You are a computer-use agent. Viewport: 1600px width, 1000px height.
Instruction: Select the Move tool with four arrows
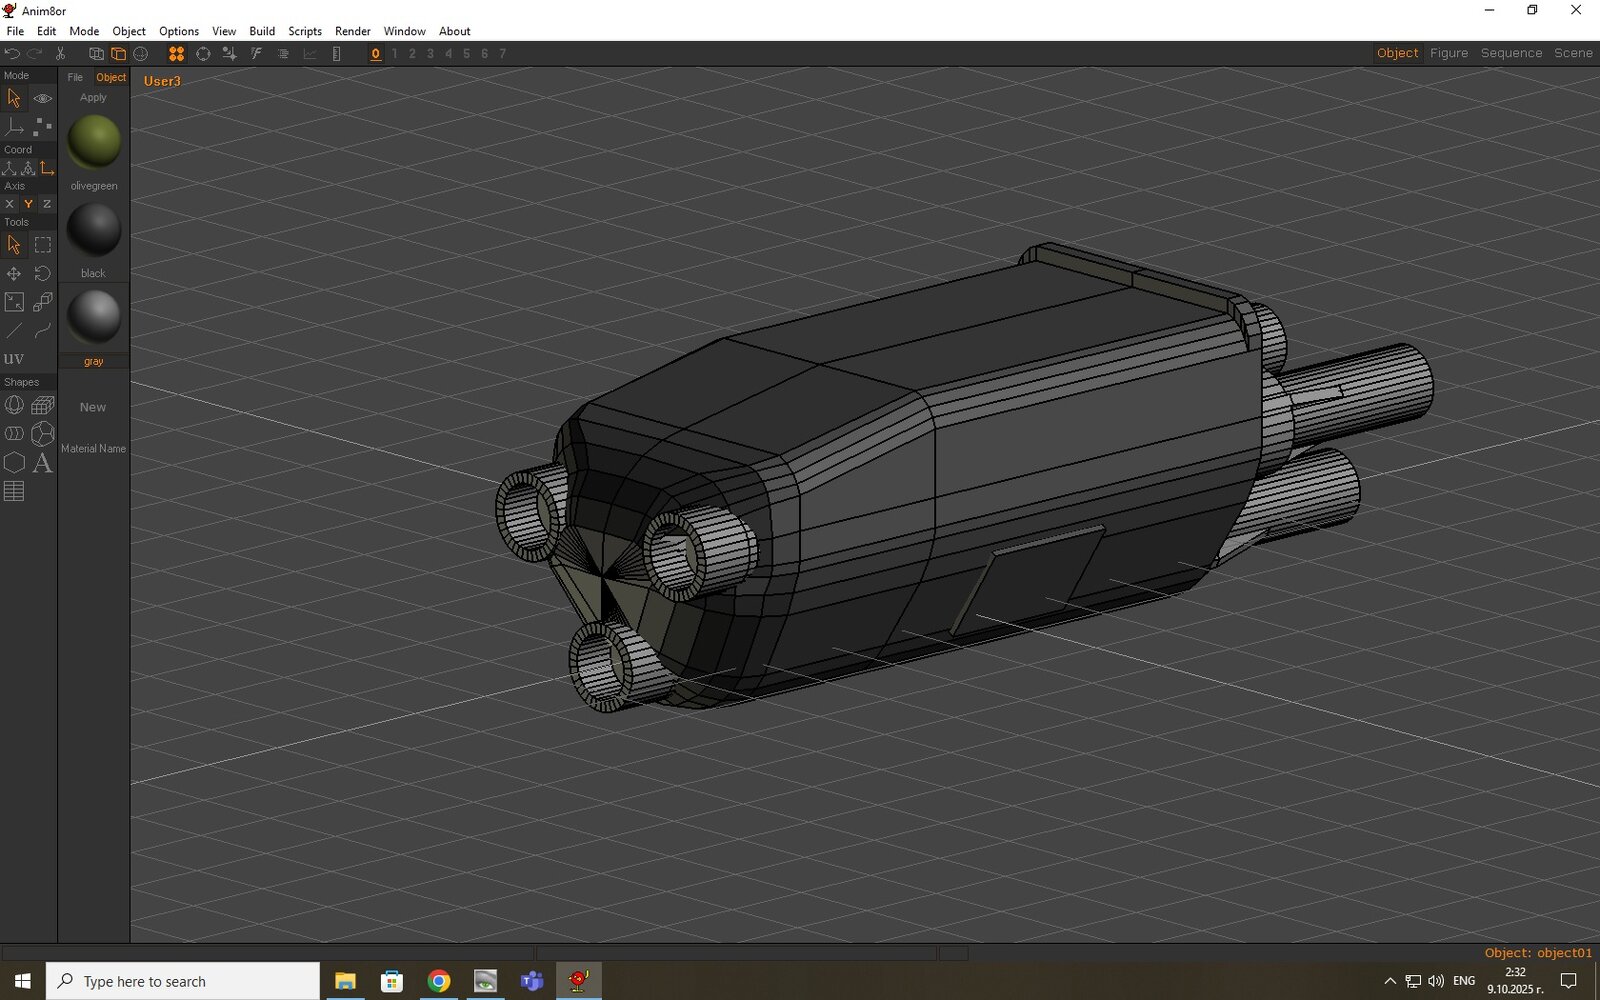tap(14, 273)
